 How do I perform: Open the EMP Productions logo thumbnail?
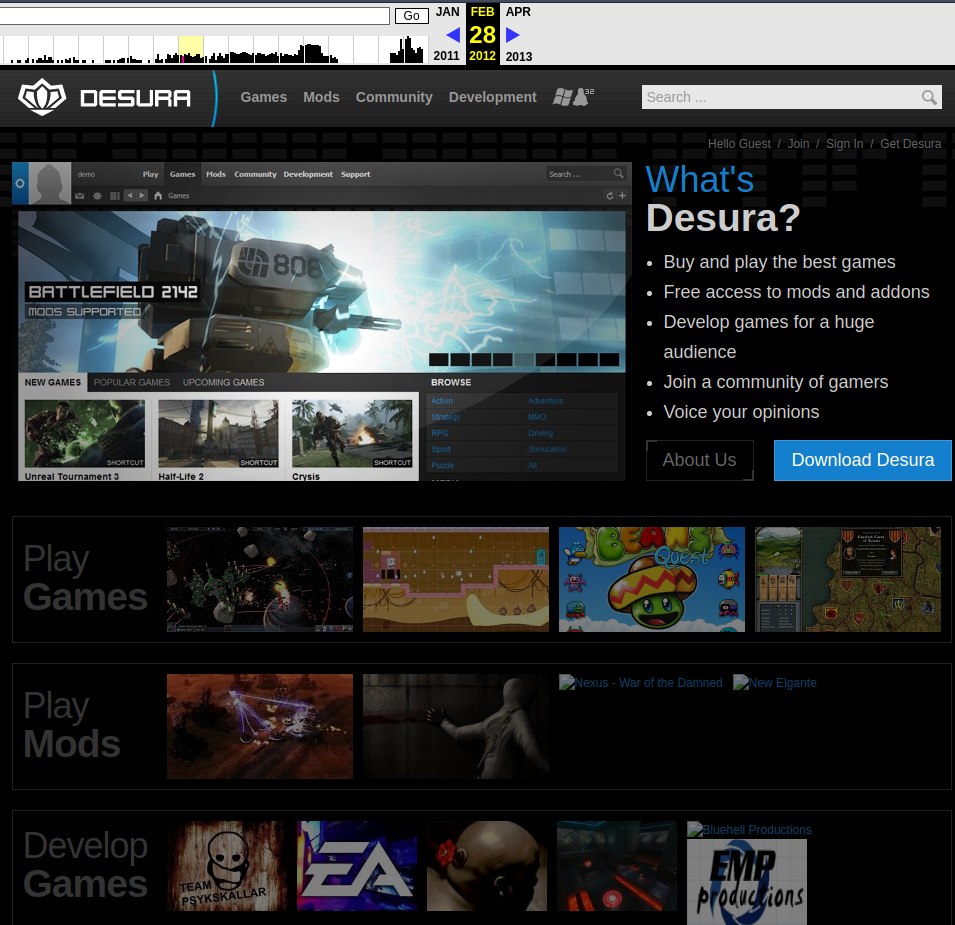click(747, 882)
